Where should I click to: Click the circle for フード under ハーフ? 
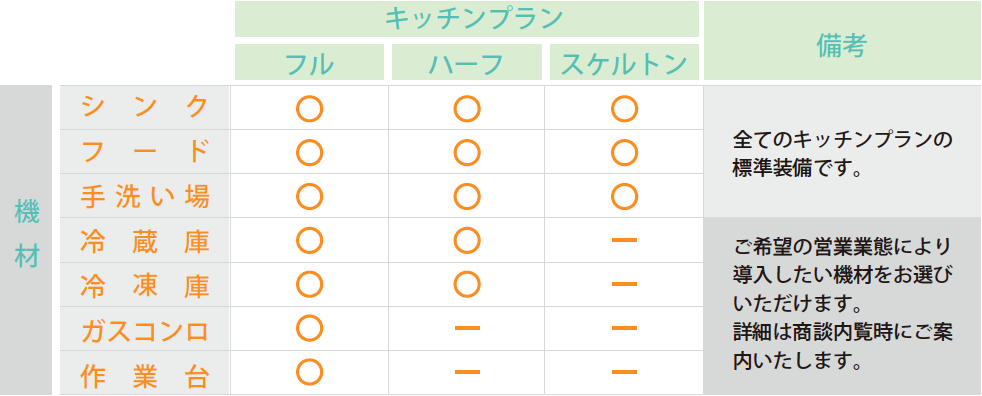pos(467,152)
